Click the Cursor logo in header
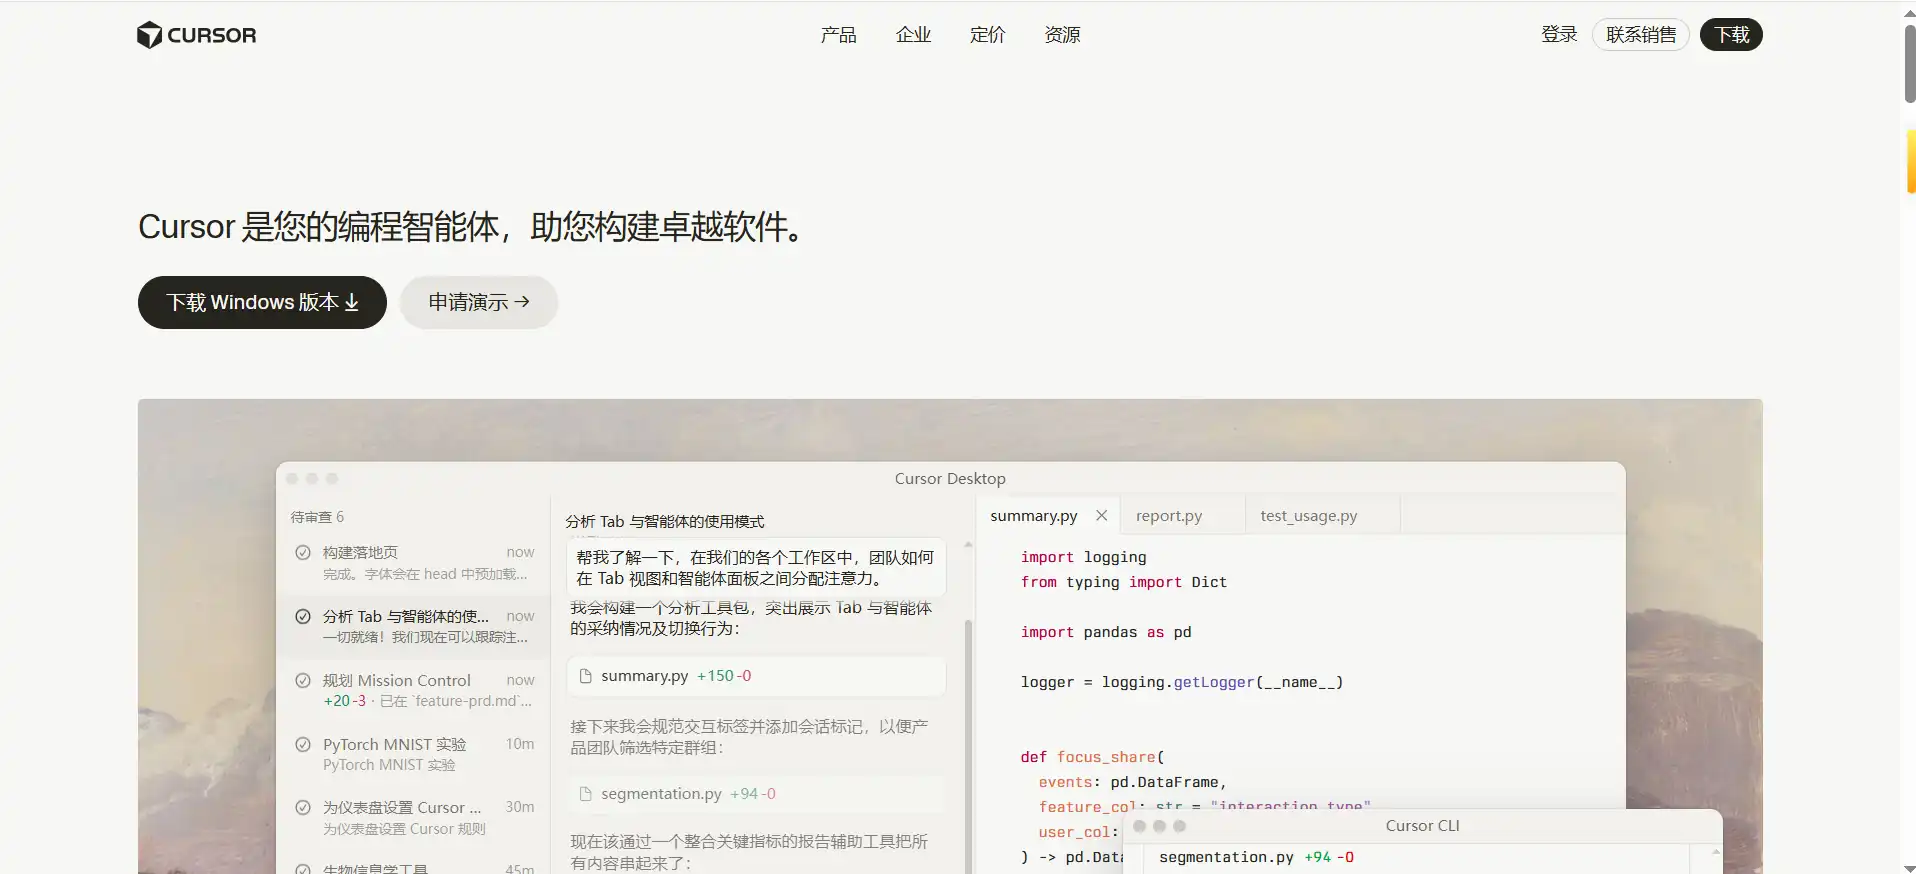This screenshot has height=874, width=1916. (x=197, y=35)
